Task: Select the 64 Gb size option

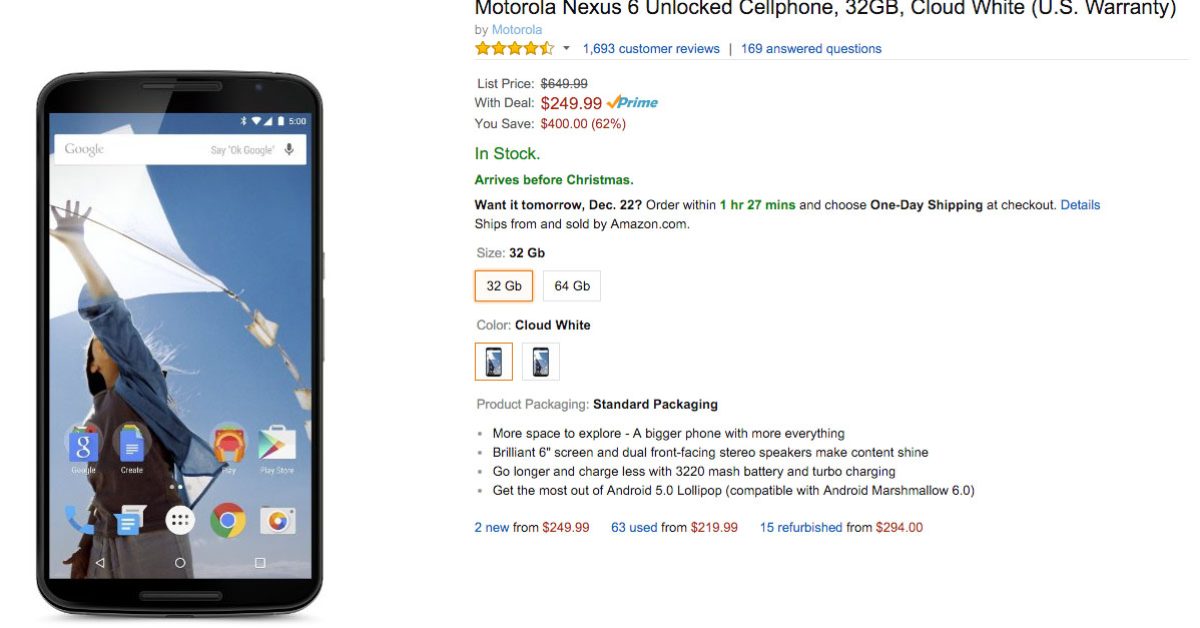Action: click(x=572, y=286)
